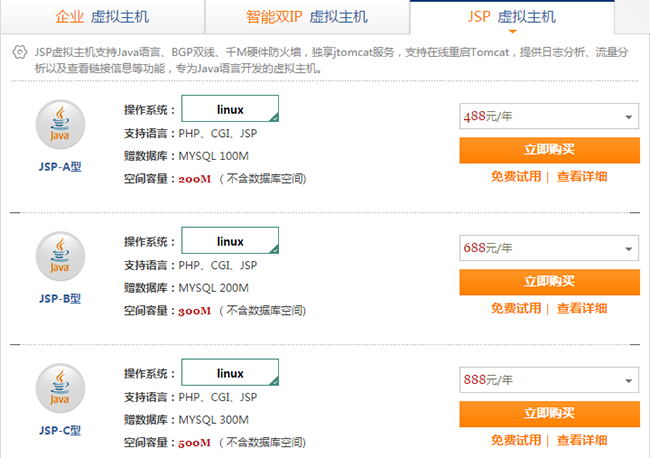Click the Java icon for JSP-A型
This screenshot has width=650, height=458.
point(60,127)
